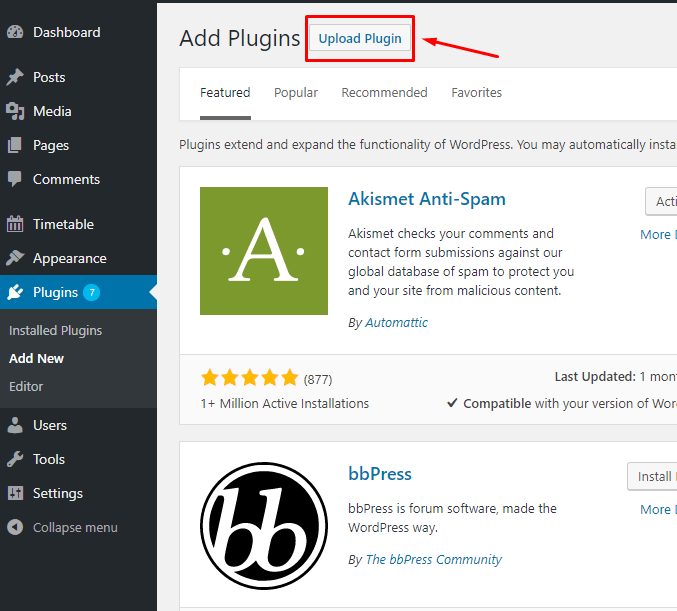Click the Appearance paintbrush icon

click(x=15, y=258)
